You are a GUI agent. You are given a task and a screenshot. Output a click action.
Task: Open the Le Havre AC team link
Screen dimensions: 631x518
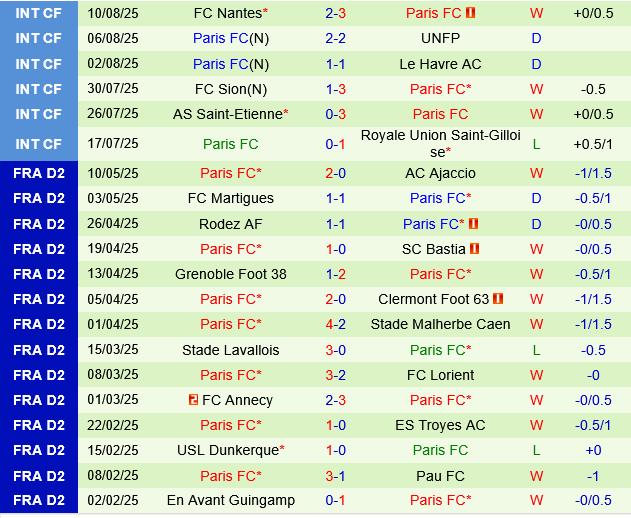click(440, 64)
